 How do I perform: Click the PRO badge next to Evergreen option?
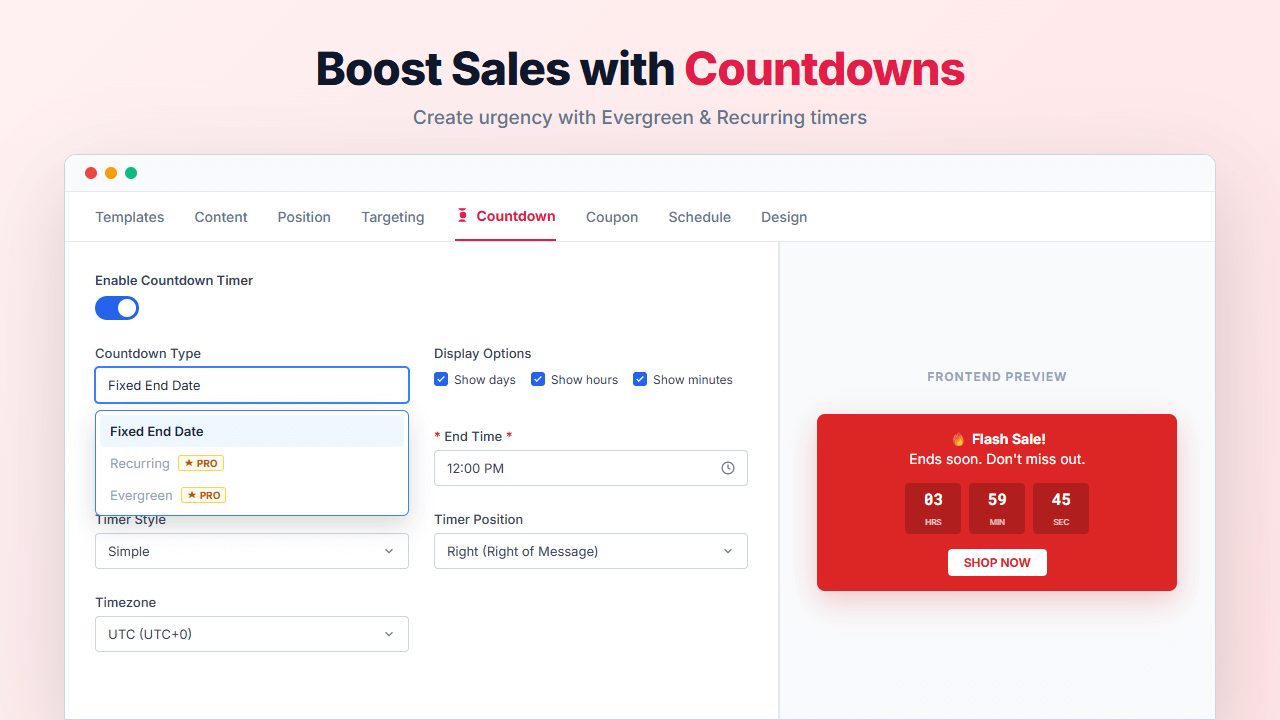[x=203, y=495]
